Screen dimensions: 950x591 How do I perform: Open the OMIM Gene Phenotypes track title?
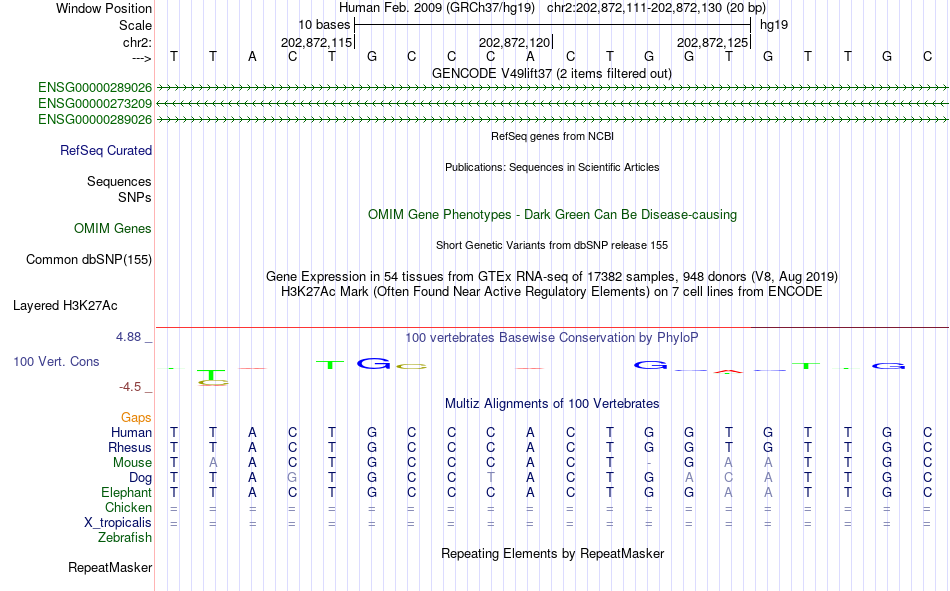(552, 215)
